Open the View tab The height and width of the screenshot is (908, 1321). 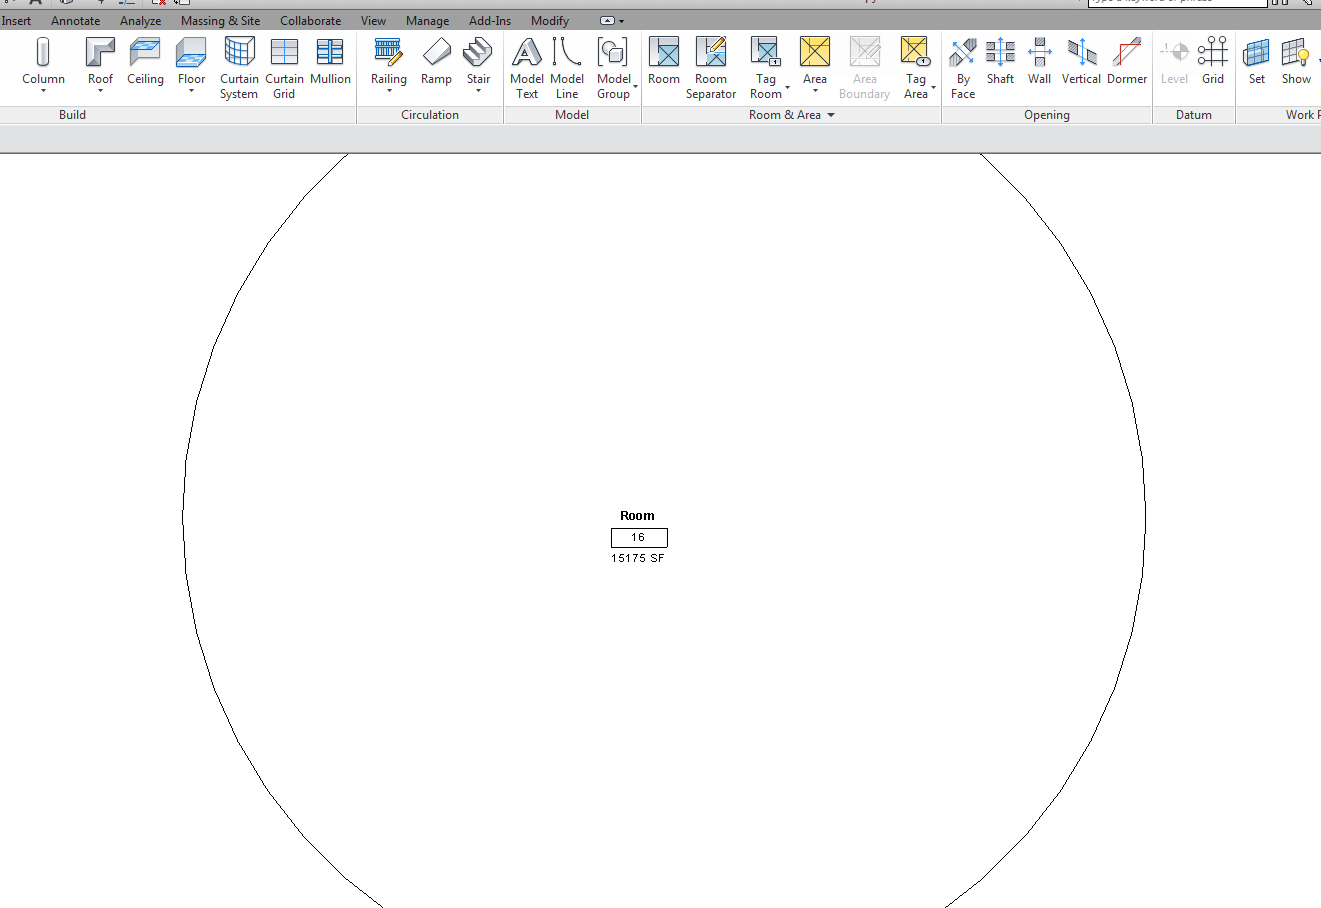point(373,21)
